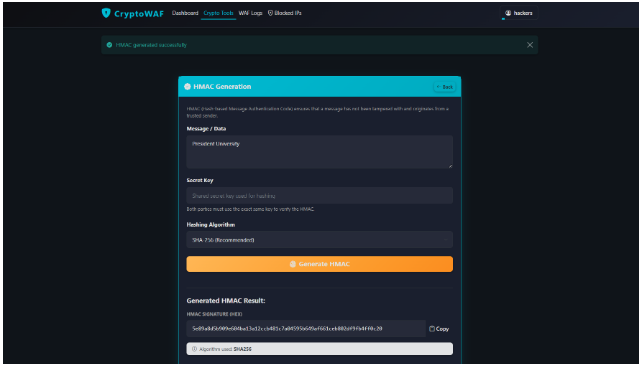Click the 'Secret Key' label

(x=200, y=180)
